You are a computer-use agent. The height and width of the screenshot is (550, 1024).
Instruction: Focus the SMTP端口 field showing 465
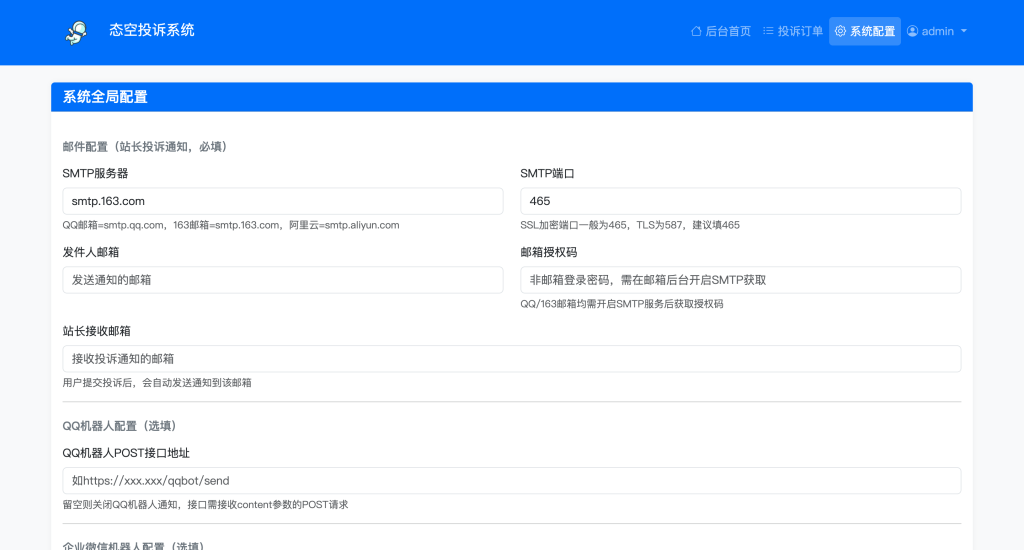(741, 201)
